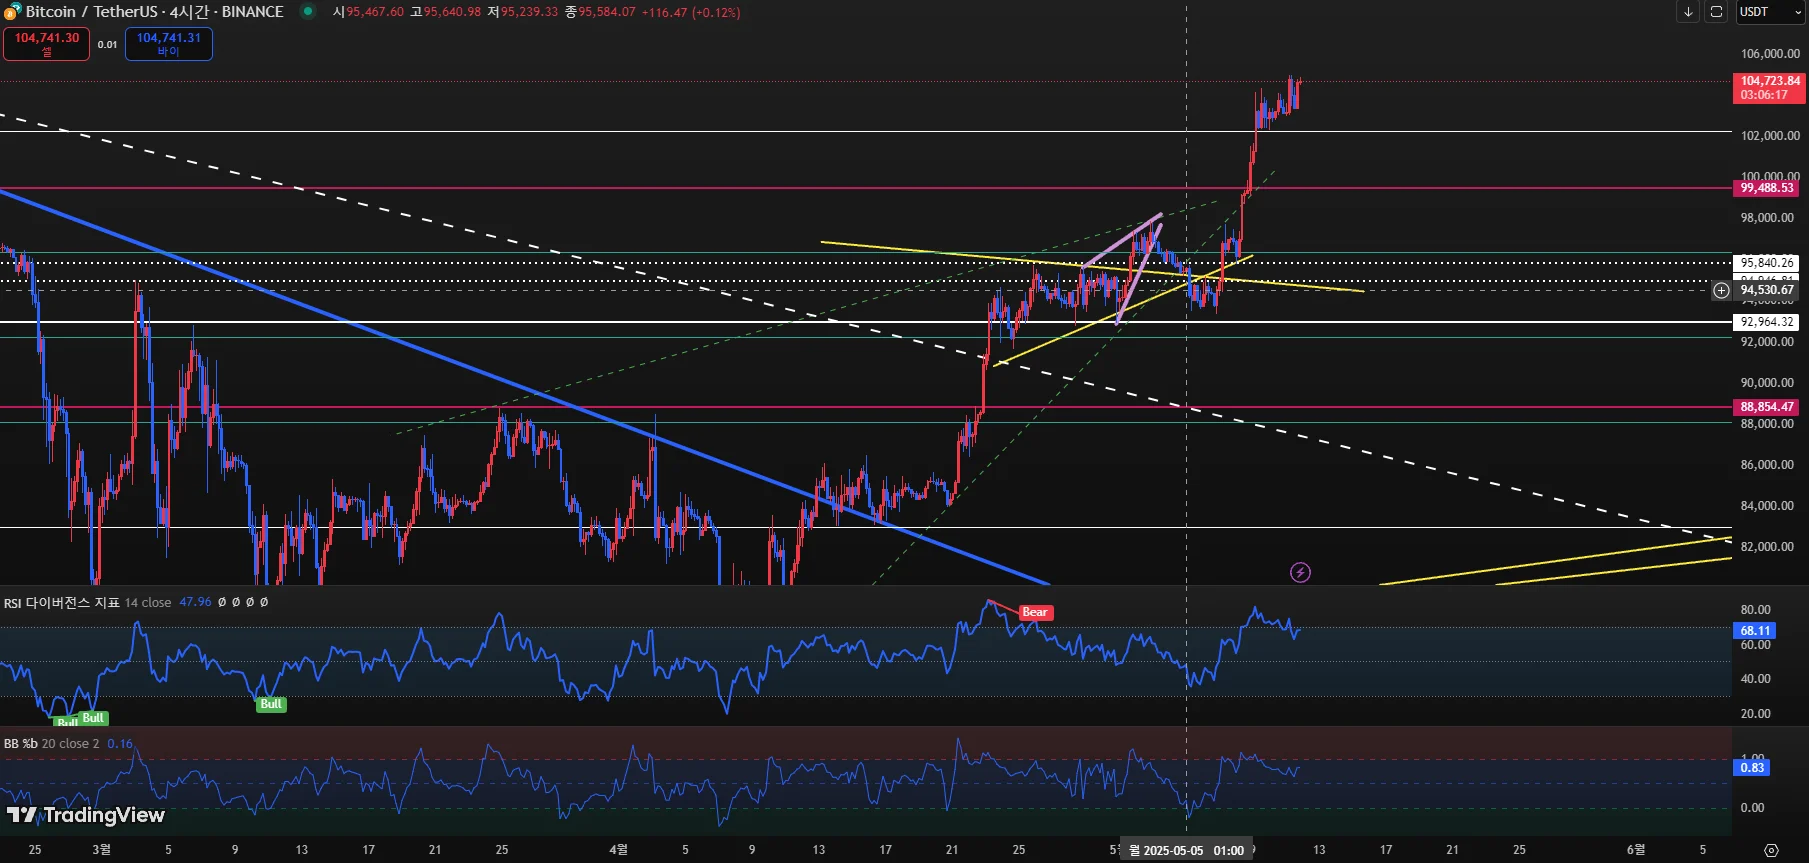This screenshot has height=863, width=1809.
Task: Click the close price value 95,584.07
Action: pyautogui.click(x=607, y=12)
